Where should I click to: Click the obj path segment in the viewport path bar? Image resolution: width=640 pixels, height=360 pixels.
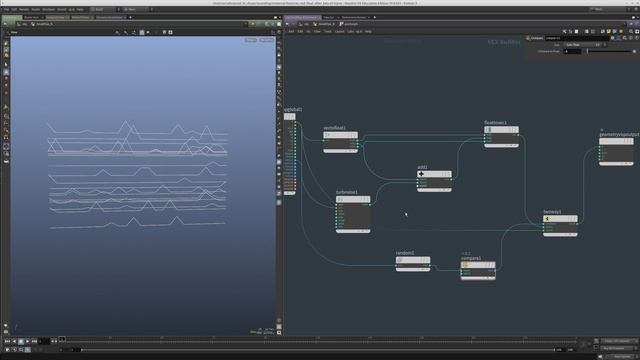point(23,24)
